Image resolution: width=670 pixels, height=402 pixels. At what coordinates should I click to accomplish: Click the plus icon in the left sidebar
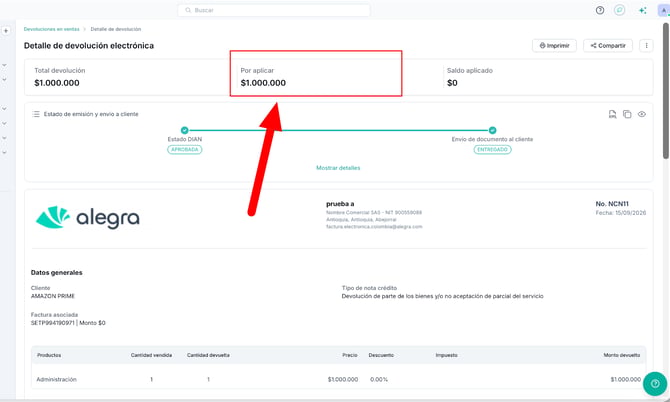(x=6, y=31)
